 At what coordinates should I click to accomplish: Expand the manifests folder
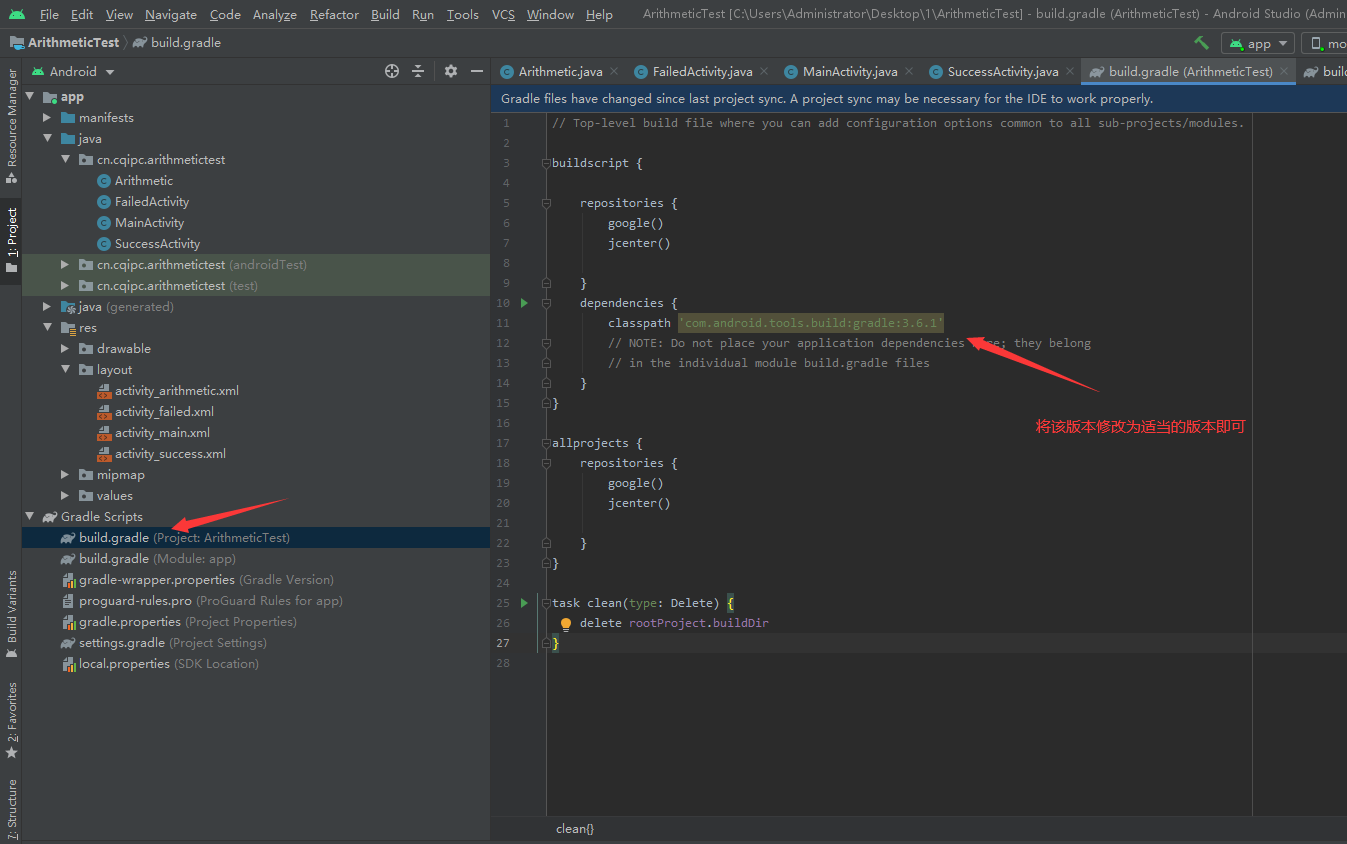tap(47, 117)
